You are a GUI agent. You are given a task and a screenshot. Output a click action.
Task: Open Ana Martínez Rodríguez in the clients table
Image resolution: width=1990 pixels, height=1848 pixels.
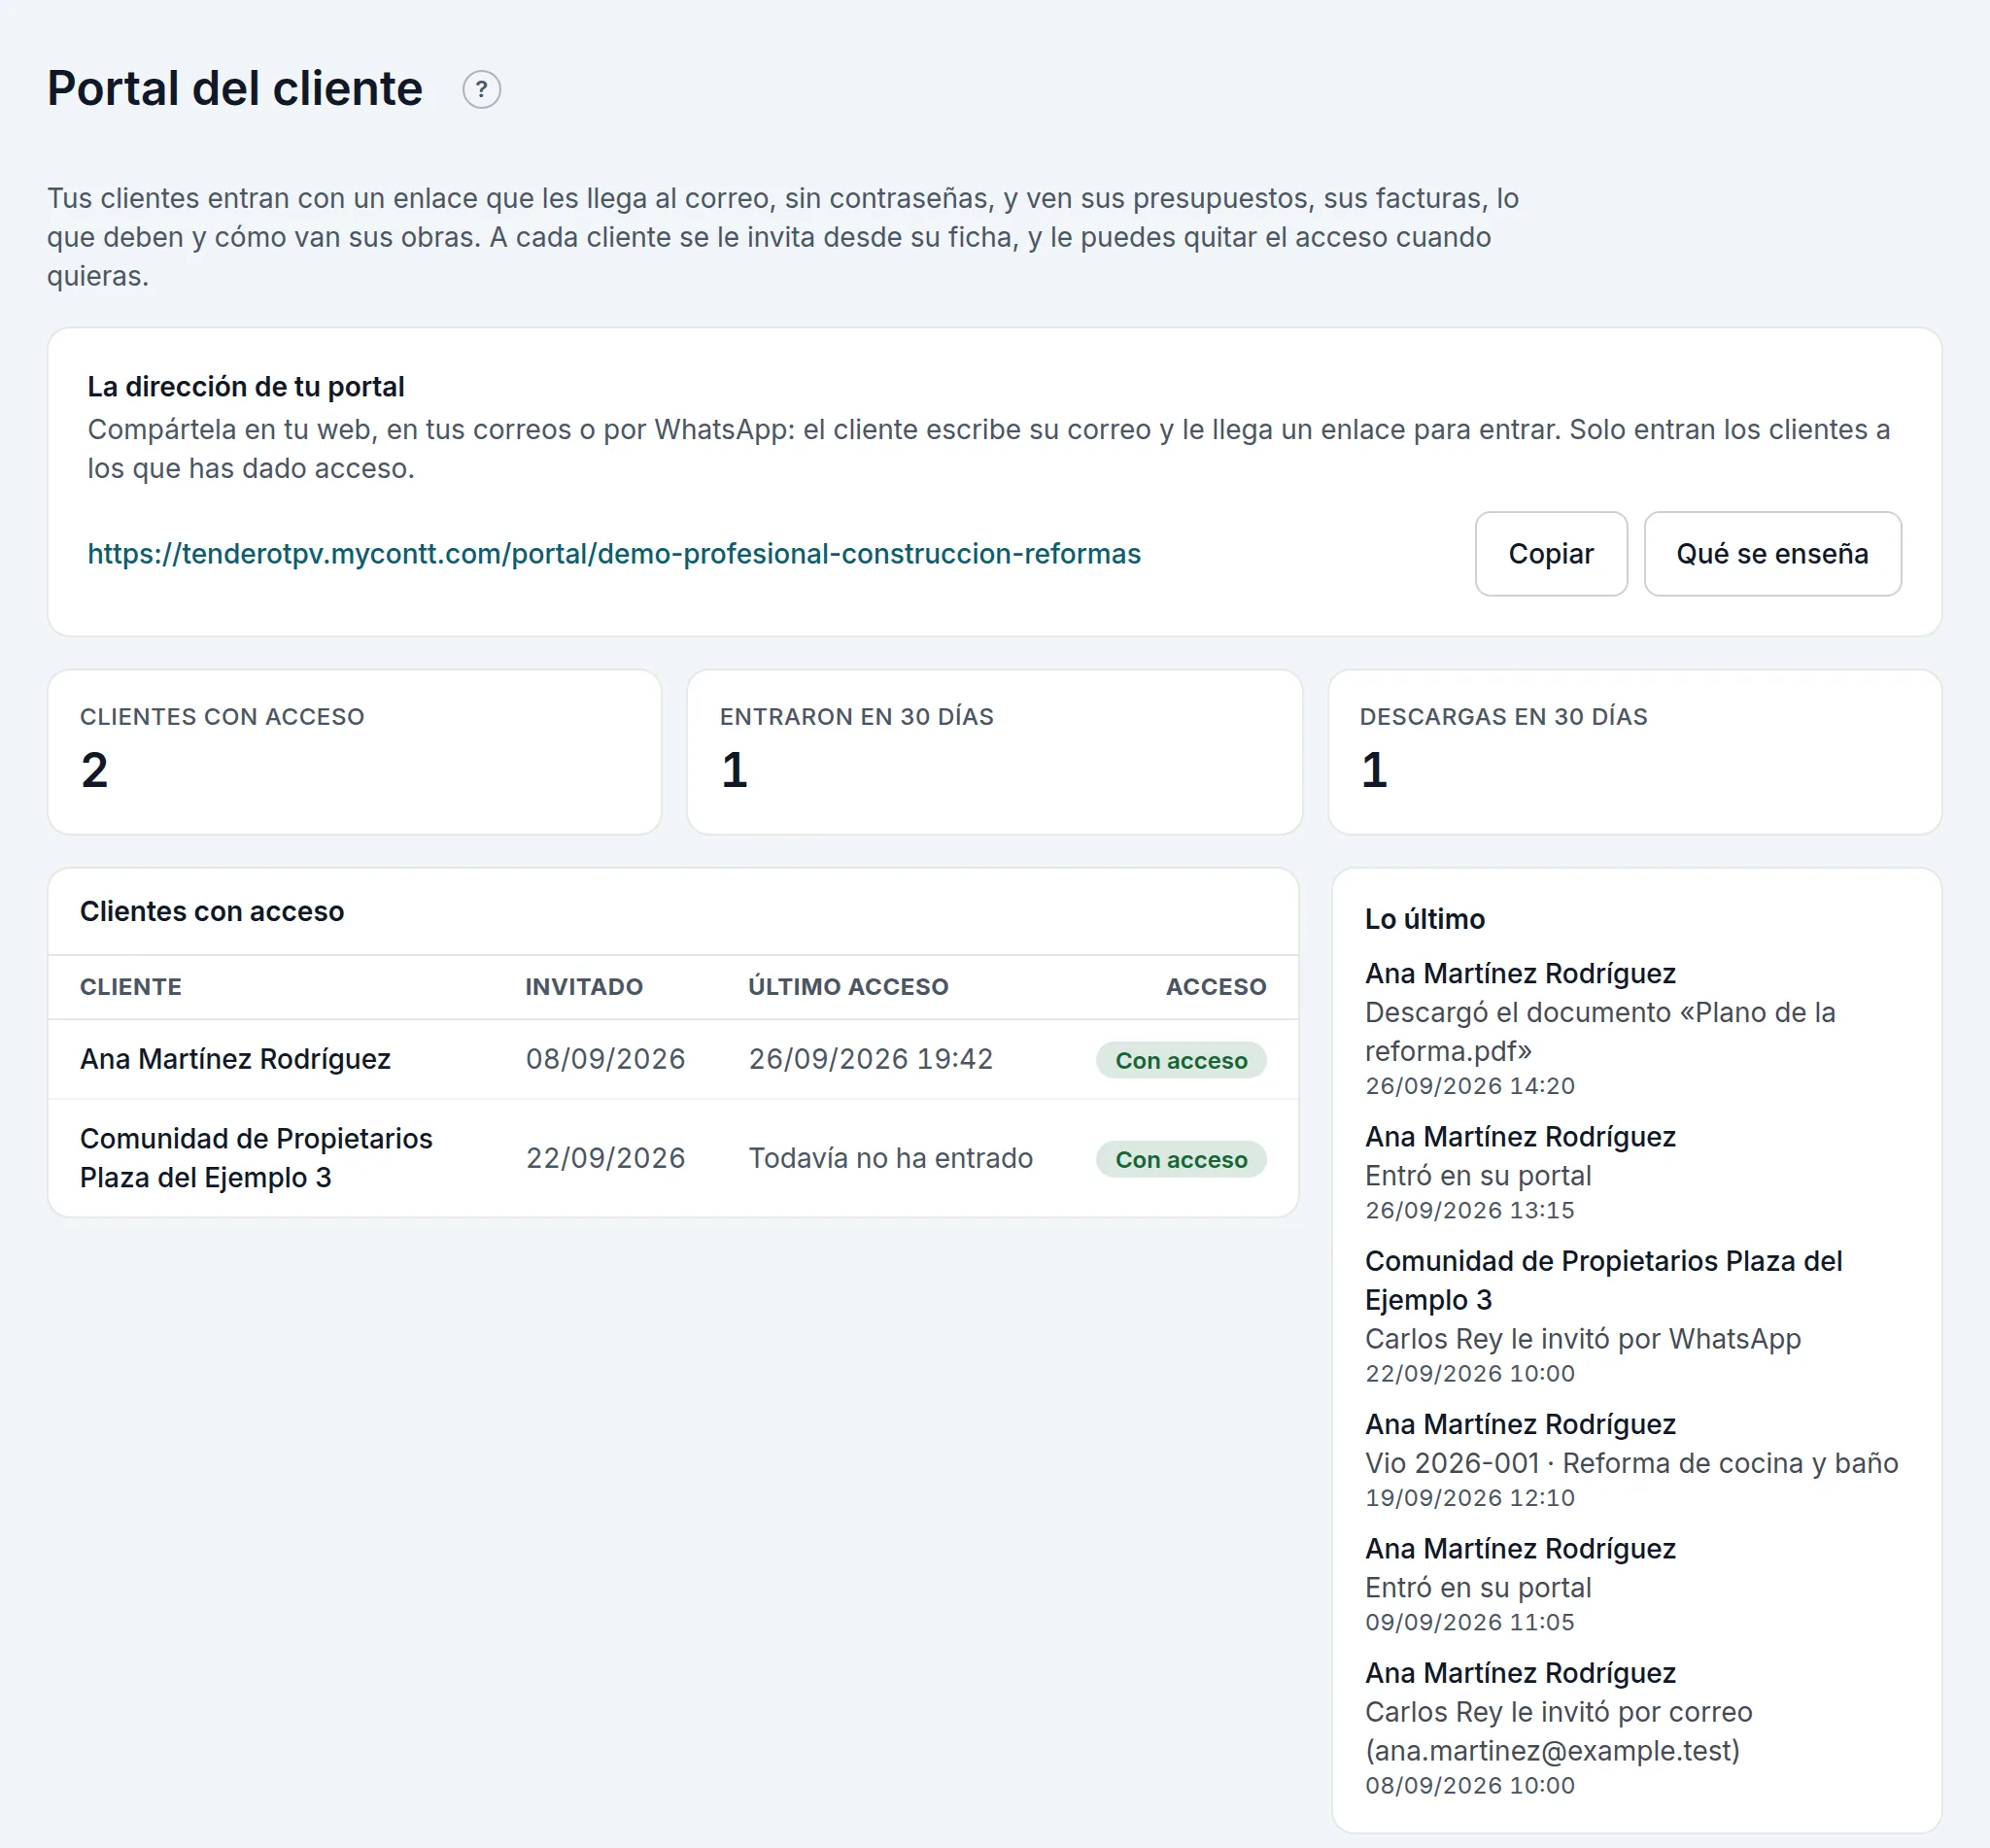click(x=235, y=1059)
